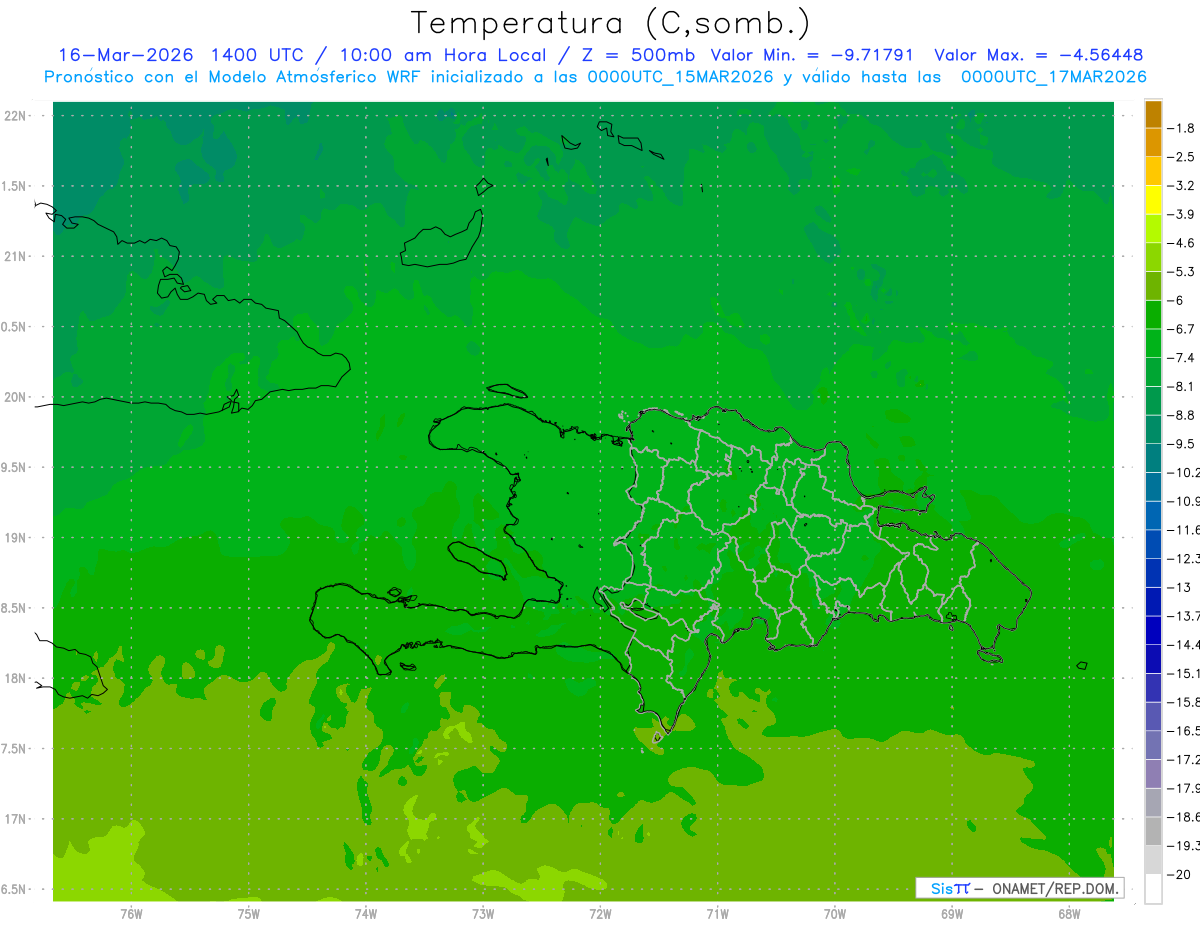Click the '20N' latitude label
Image resolution: width=1200 pixels, height=927 pixels.
click(x=16, y=397)
